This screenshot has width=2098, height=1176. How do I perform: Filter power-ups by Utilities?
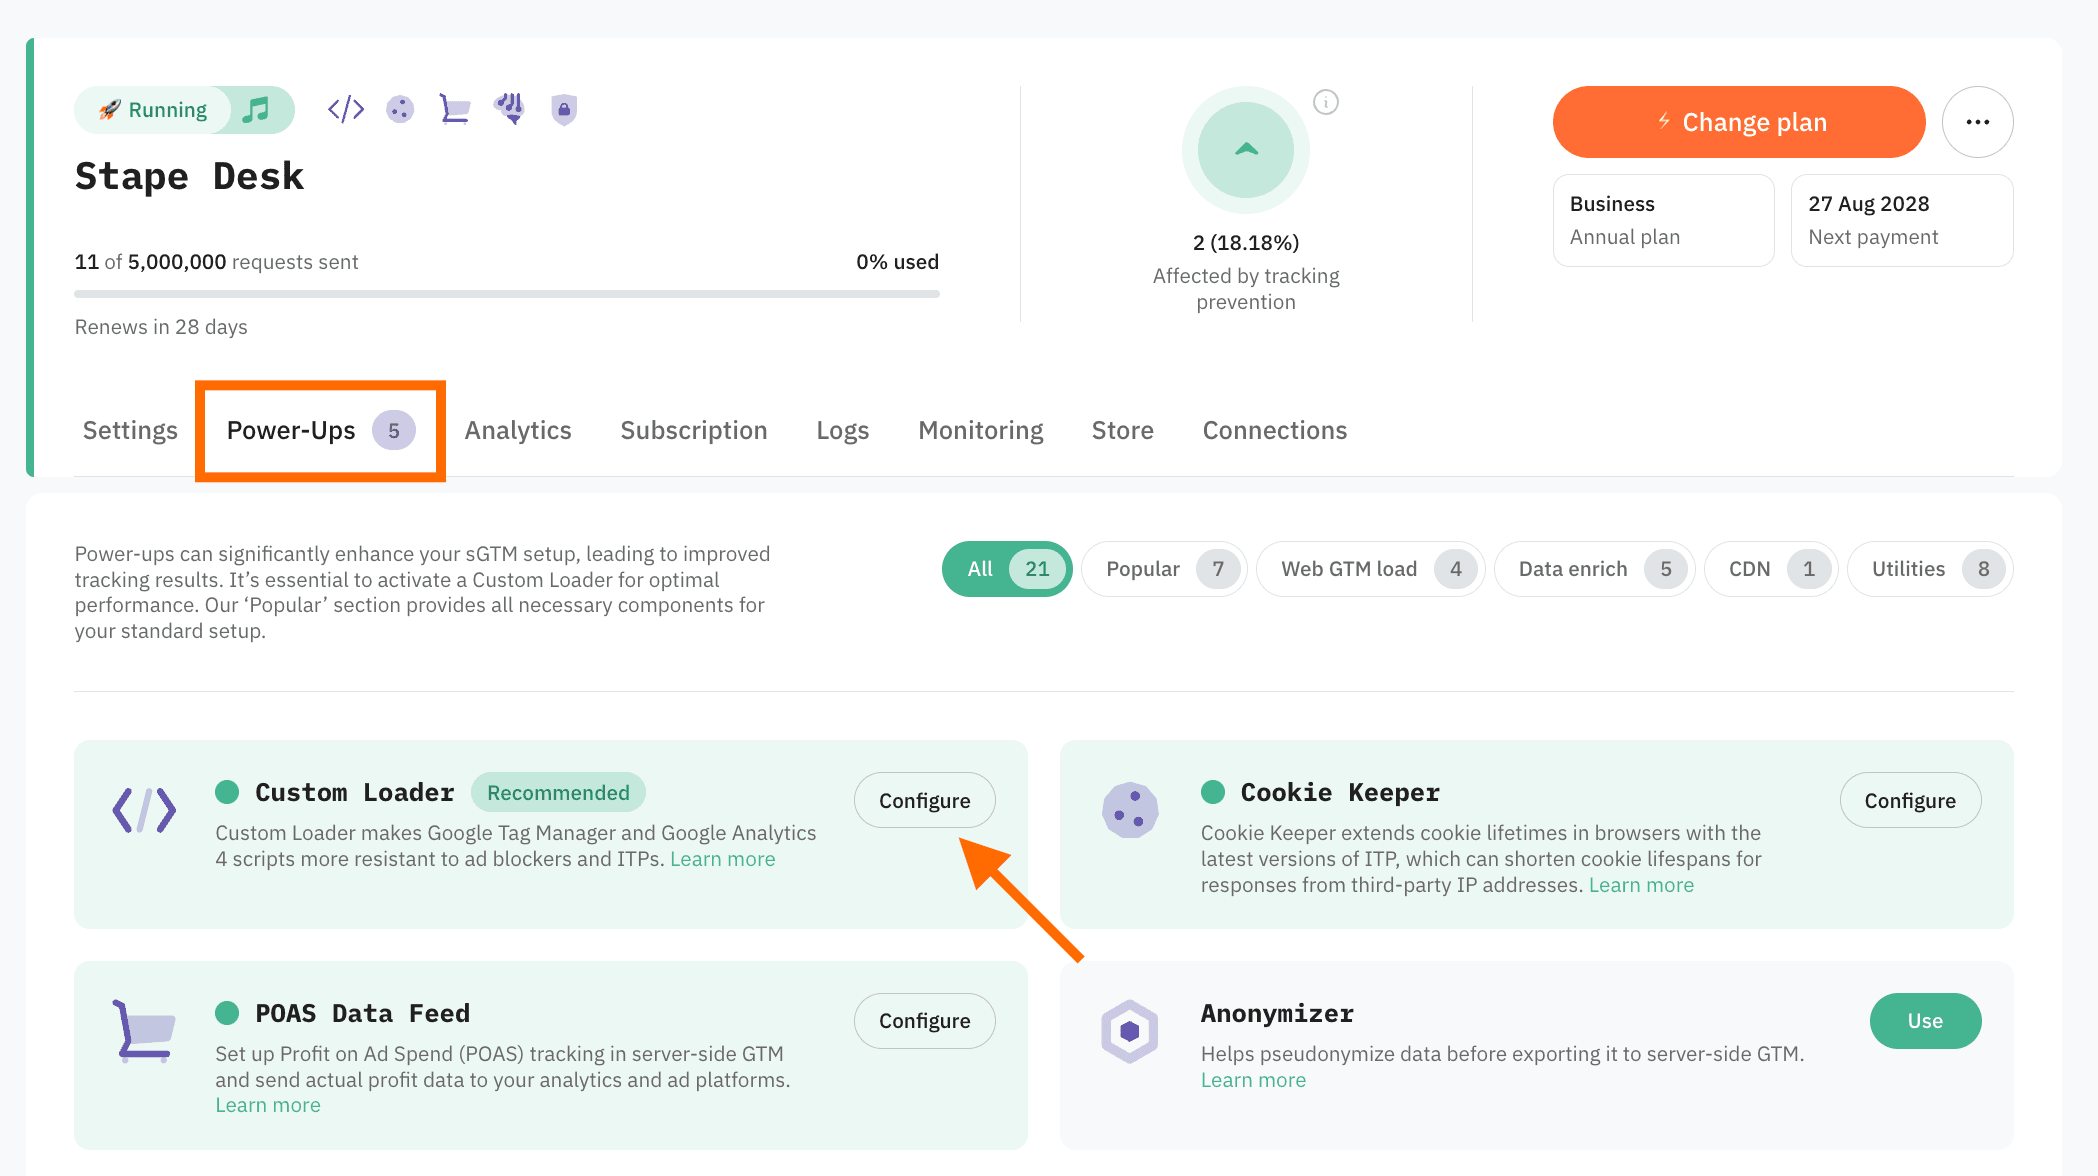point(1929,569)
